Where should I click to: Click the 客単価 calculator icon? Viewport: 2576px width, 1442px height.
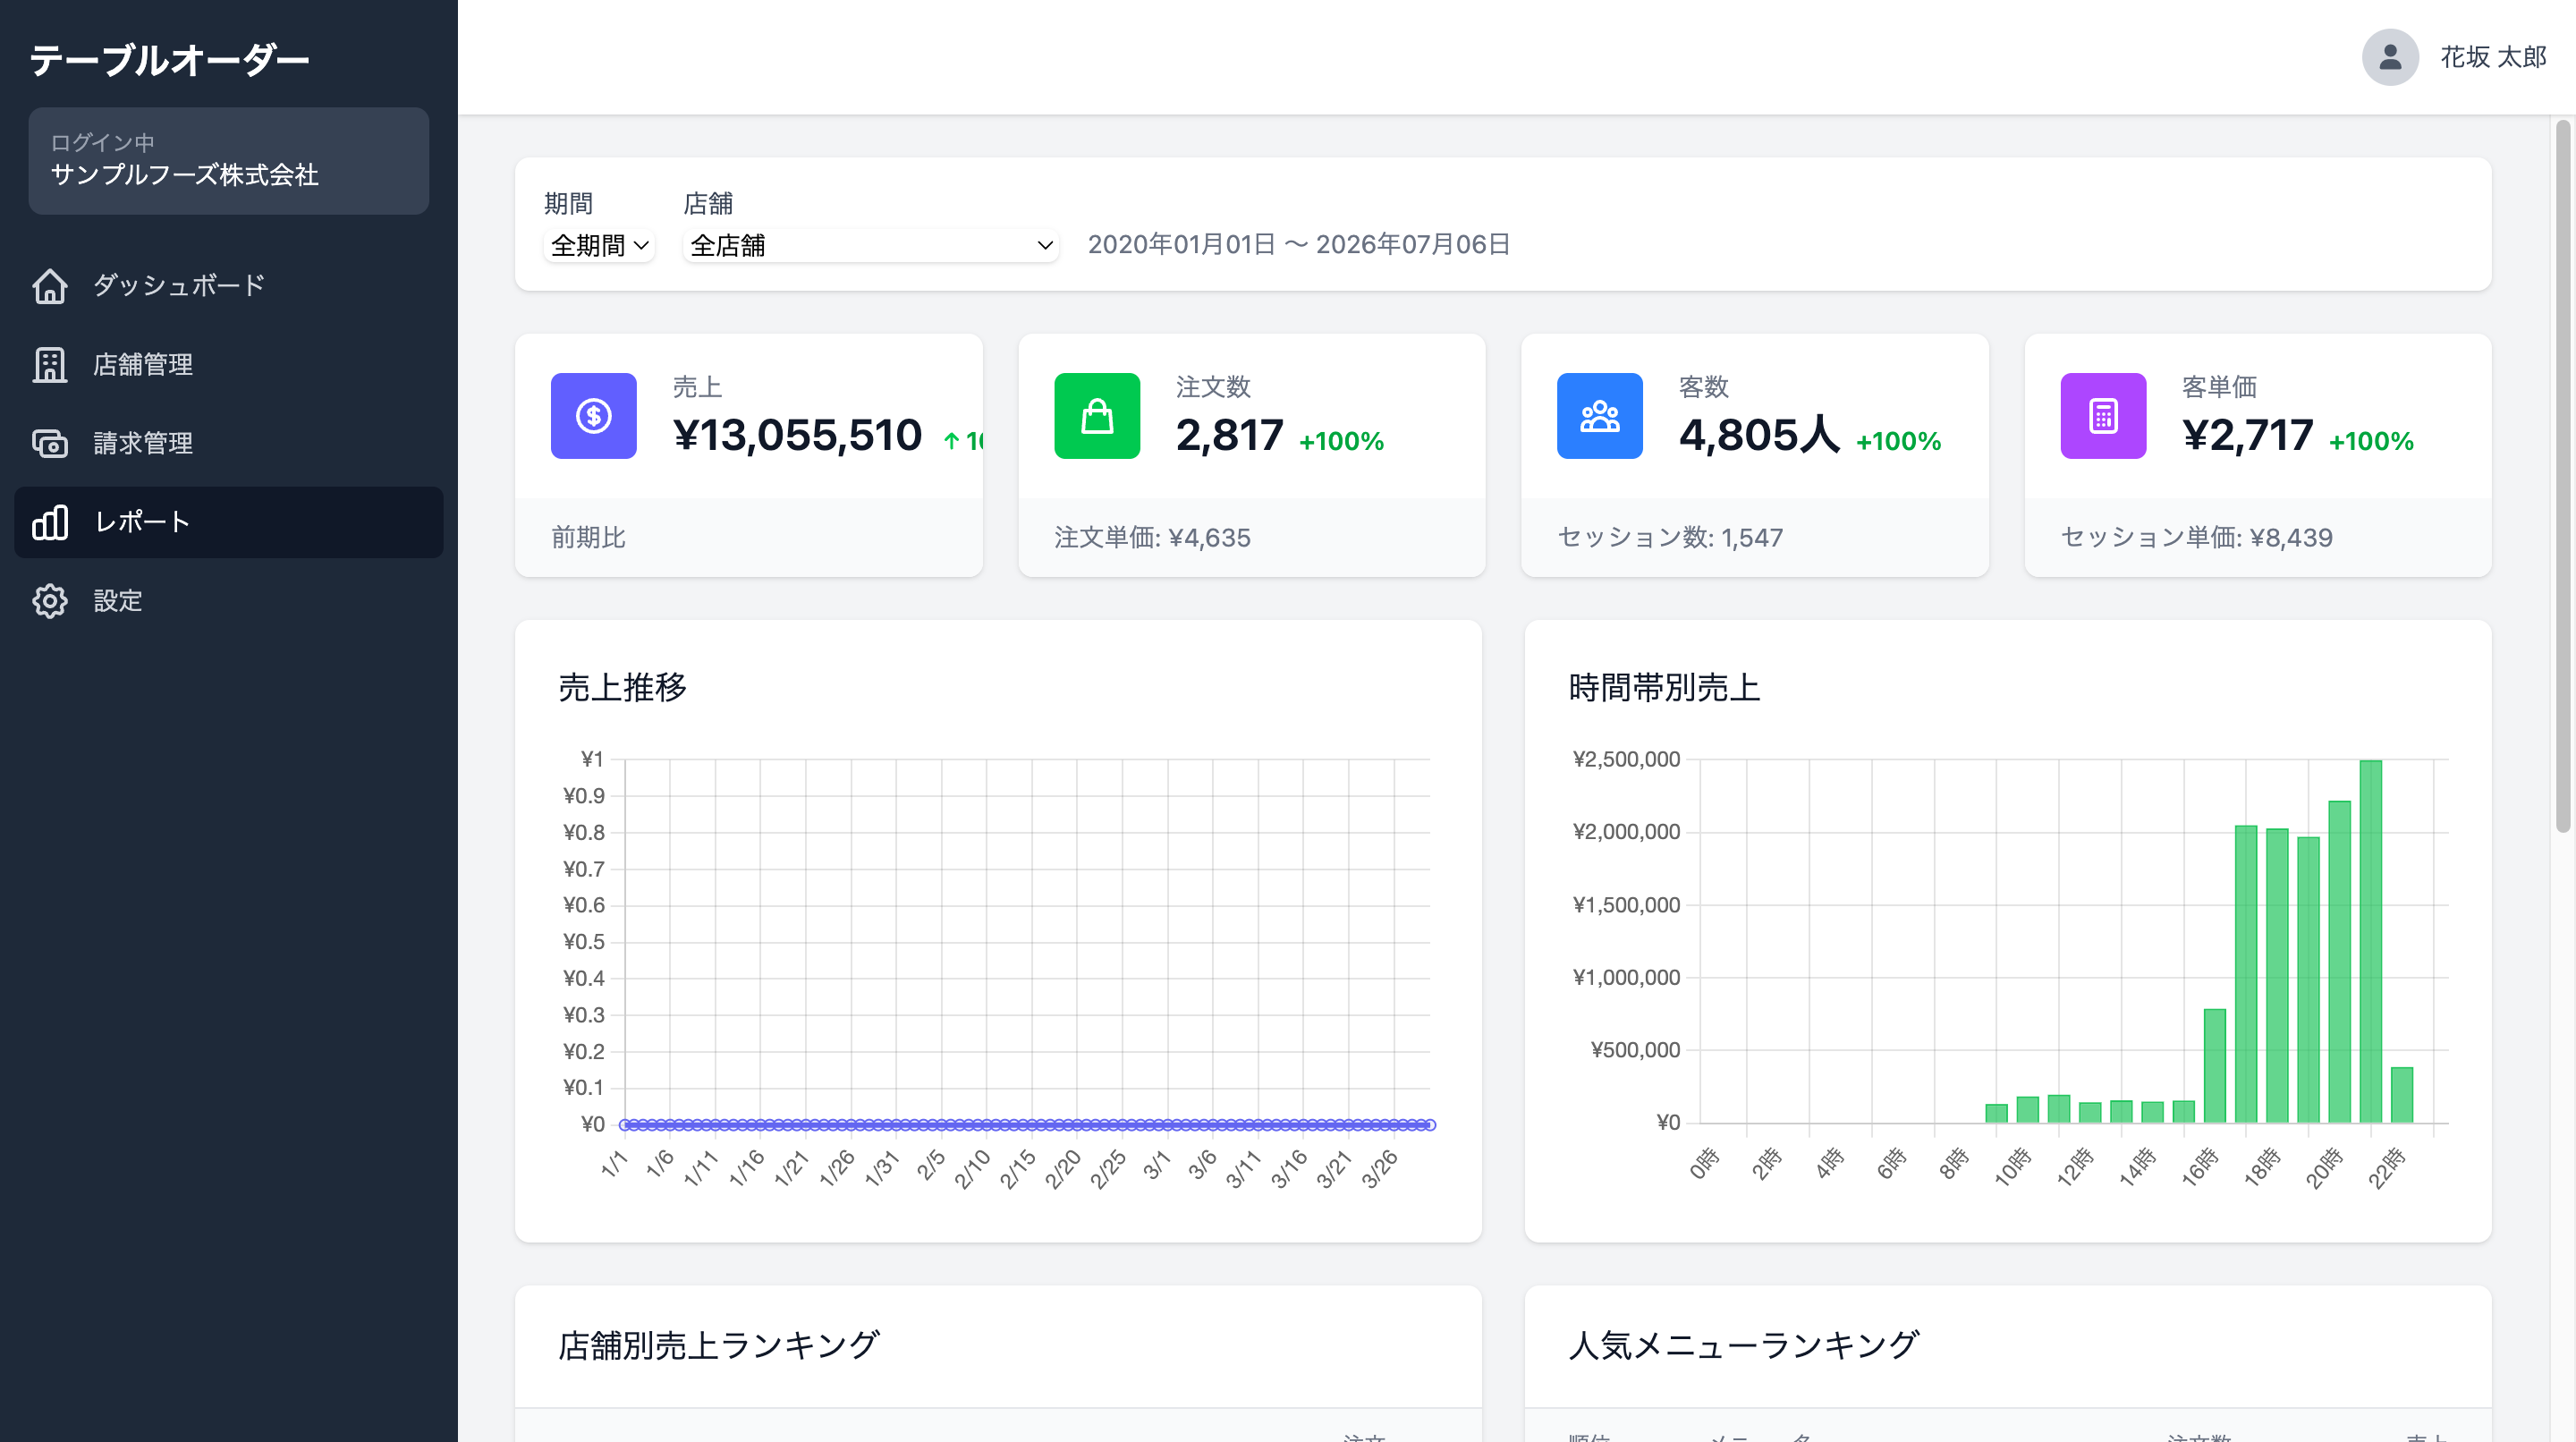(2103, 416)
